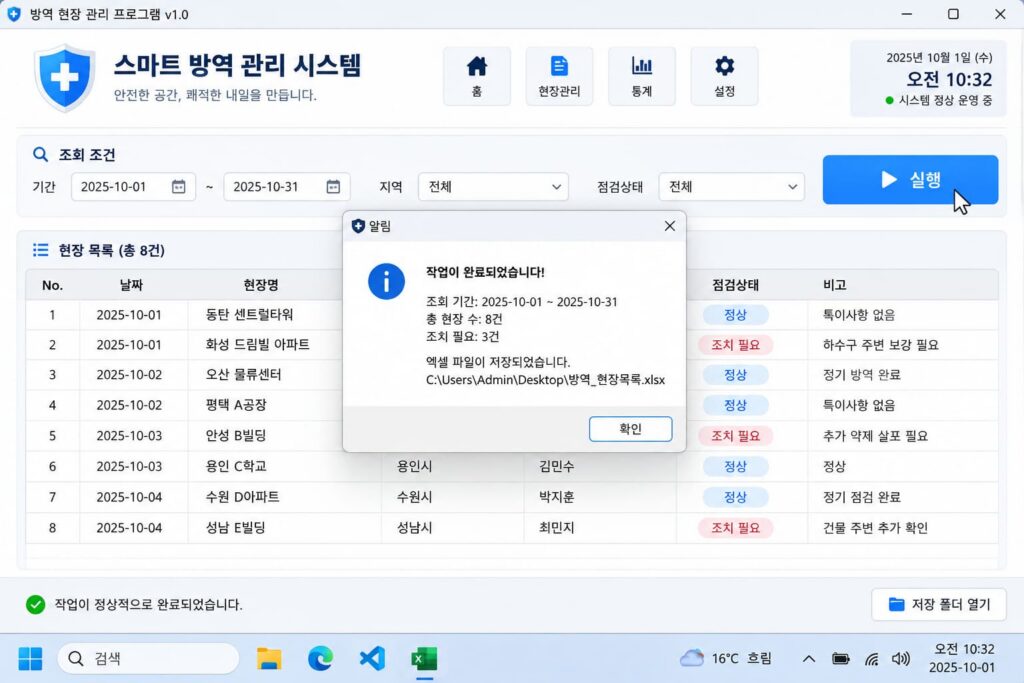Open calendar picker for end date 2025-10-31

[333, 187]
